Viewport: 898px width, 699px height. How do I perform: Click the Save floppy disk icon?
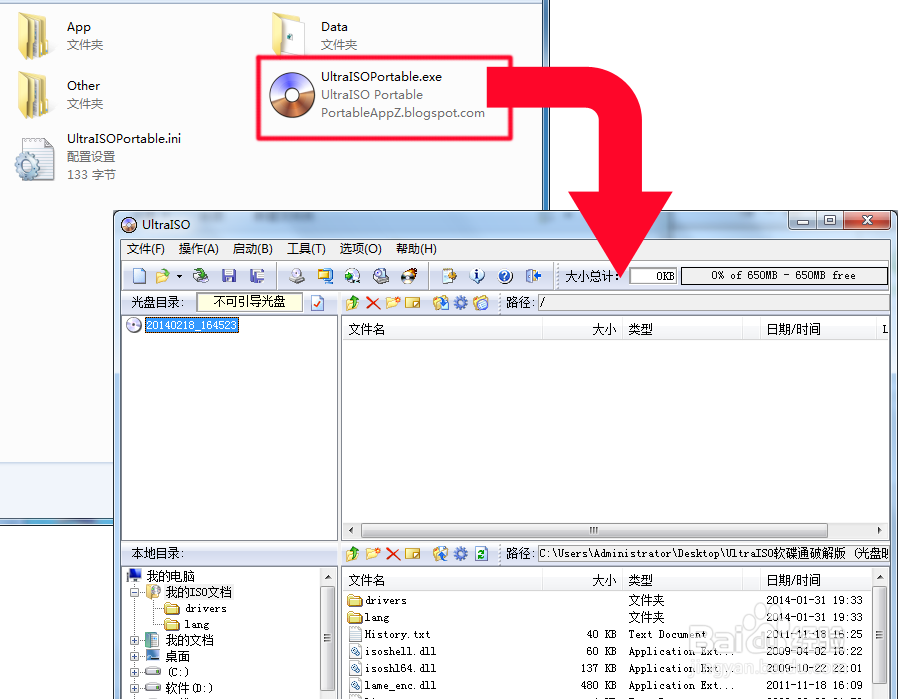(229, 276)
